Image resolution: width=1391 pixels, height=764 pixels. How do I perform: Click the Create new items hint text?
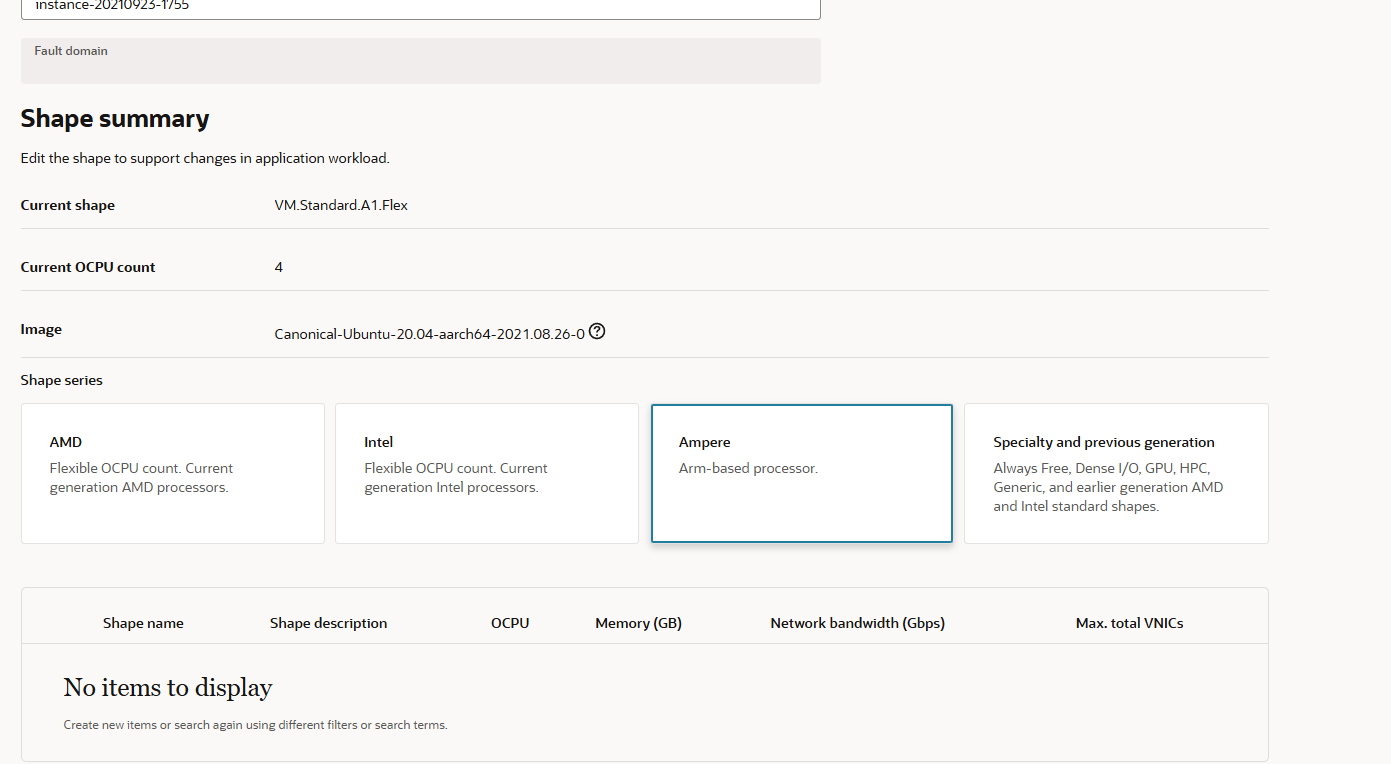pos(255,725)
